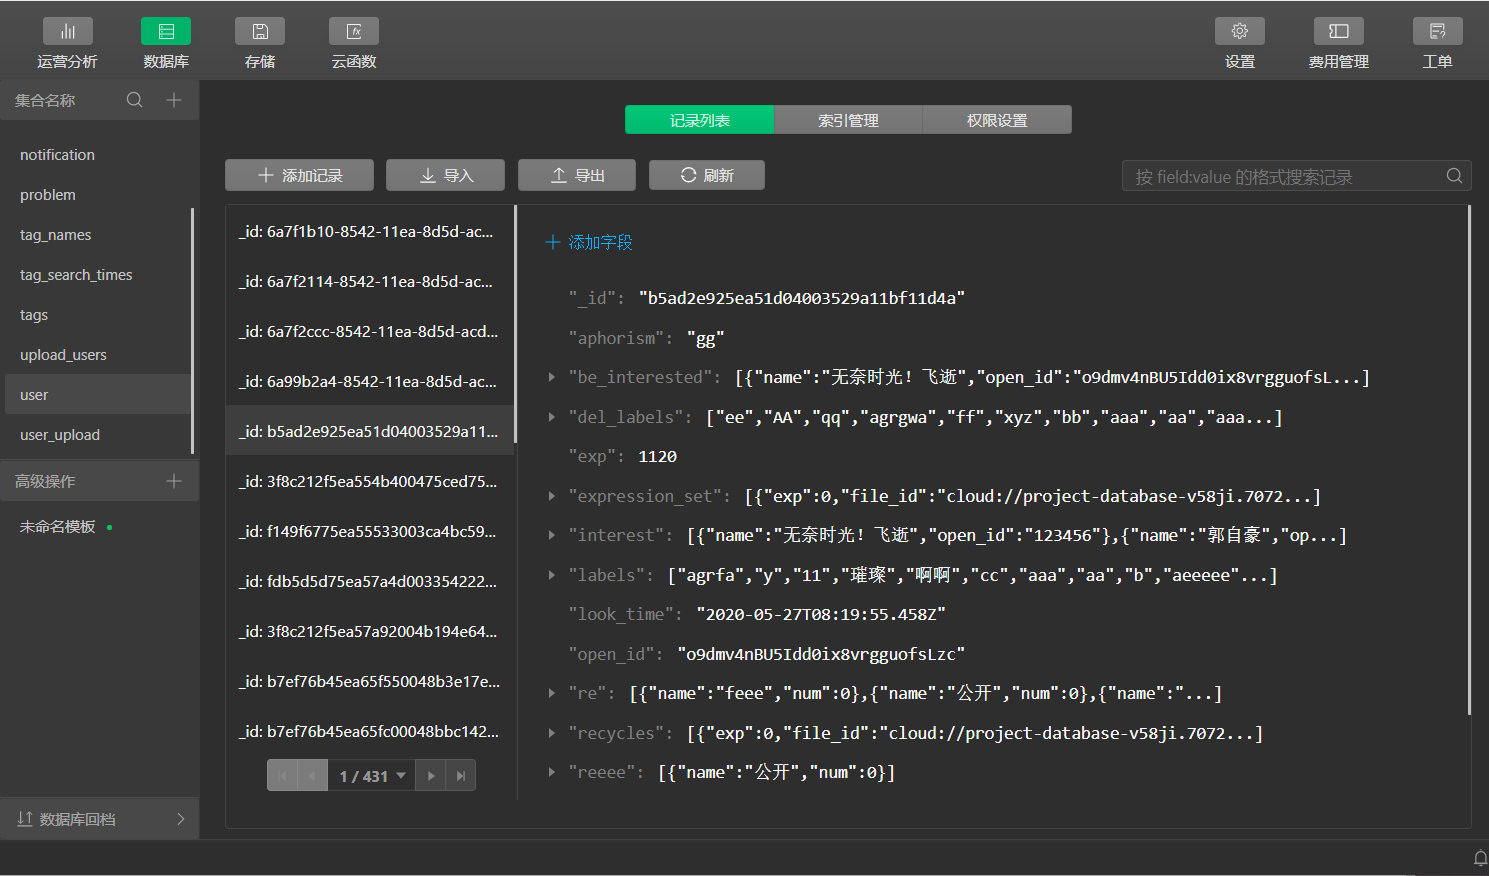Viewport: 1489px width, 876px height.
Task: Select record _id: b5ad2e925ea51d04003529a11
Action: [x=369, y=431]
